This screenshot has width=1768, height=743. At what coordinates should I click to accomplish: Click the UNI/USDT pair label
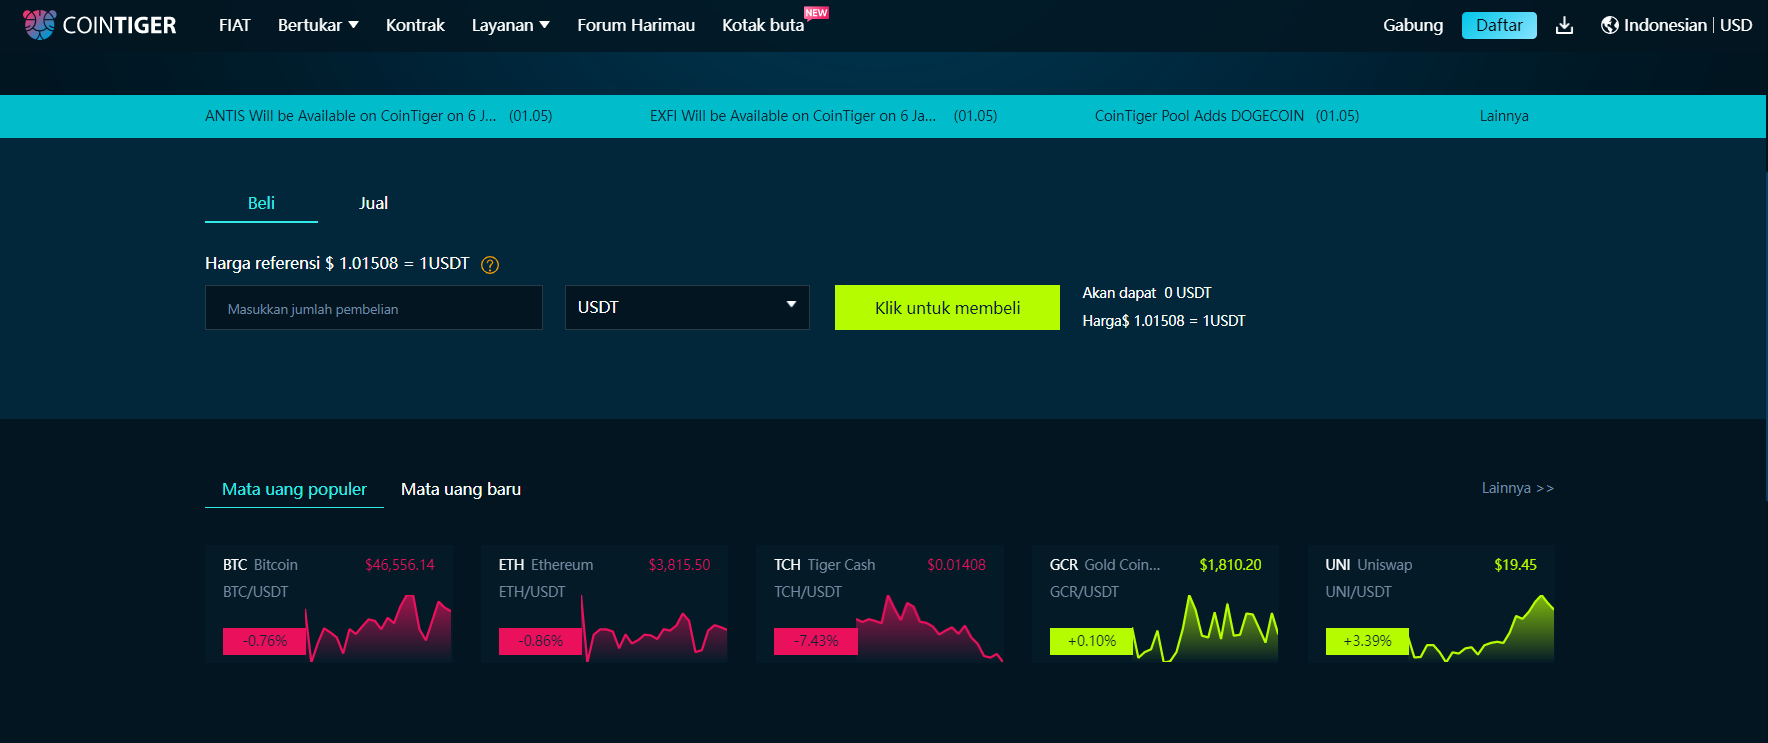click(1358, 592)
